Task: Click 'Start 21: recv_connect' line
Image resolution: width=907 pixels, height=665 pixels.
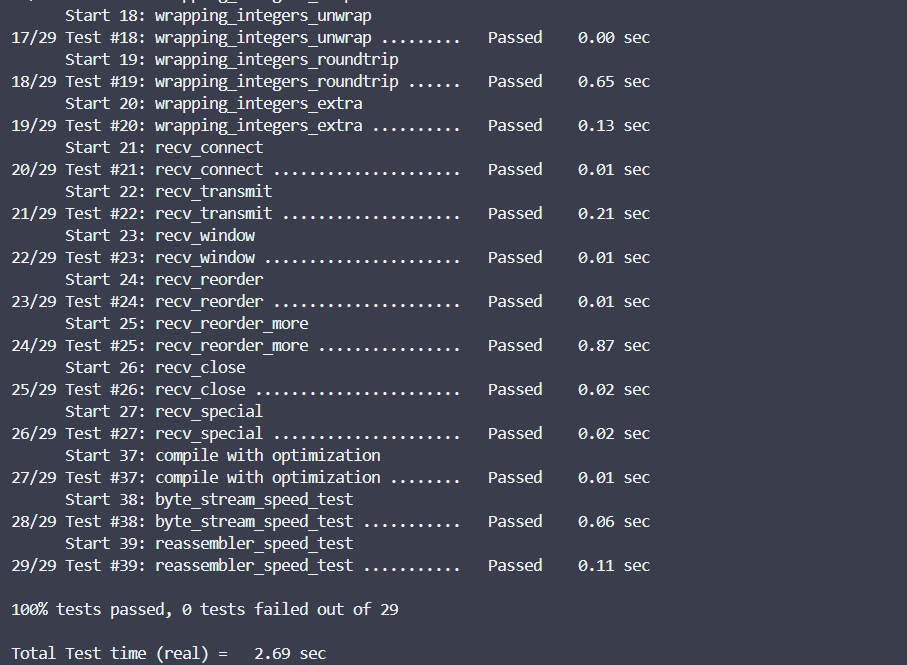Action: click(164, 147)
